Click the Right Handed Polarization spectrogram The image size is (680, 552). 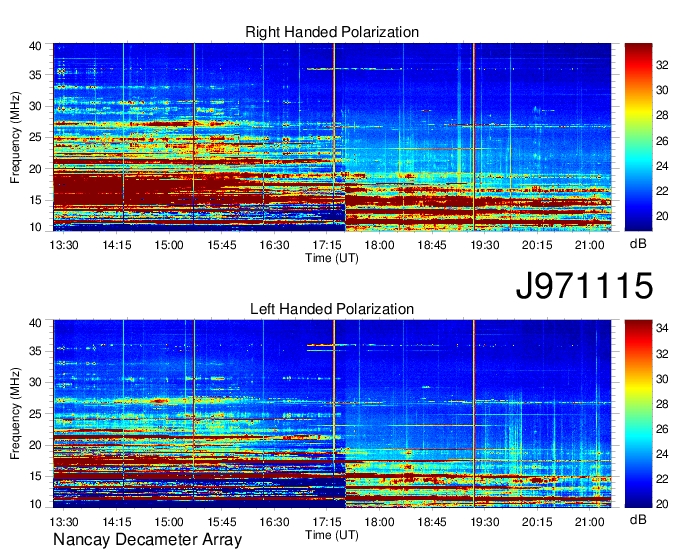332,137
